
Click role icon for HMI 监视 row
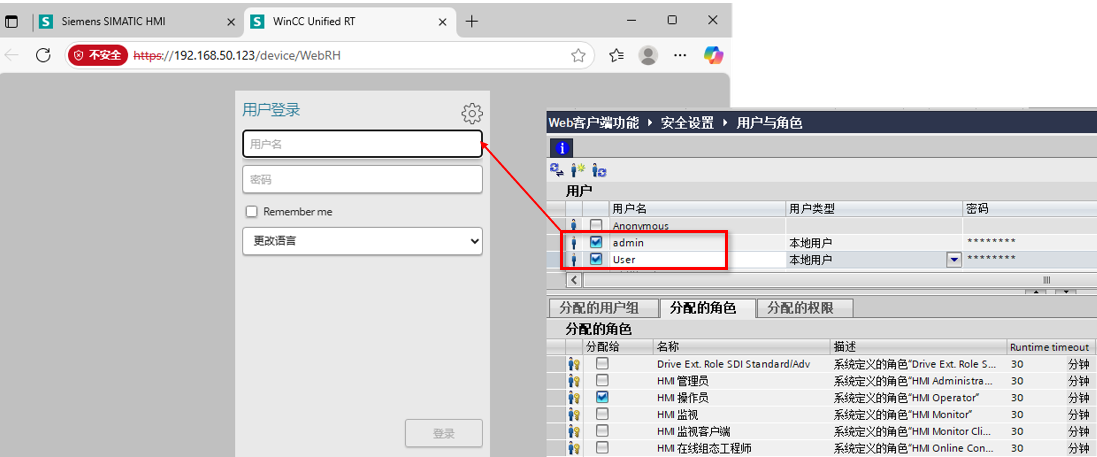[574, 414]
